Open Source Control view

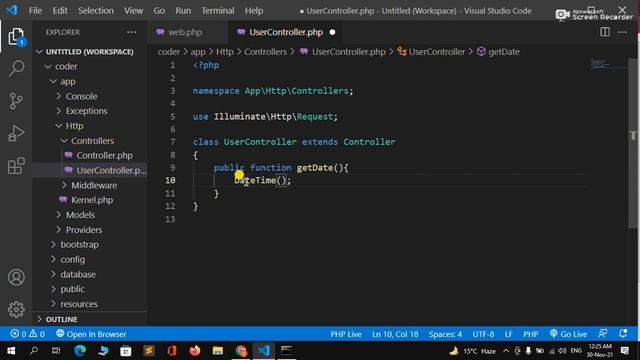[16, 101]
